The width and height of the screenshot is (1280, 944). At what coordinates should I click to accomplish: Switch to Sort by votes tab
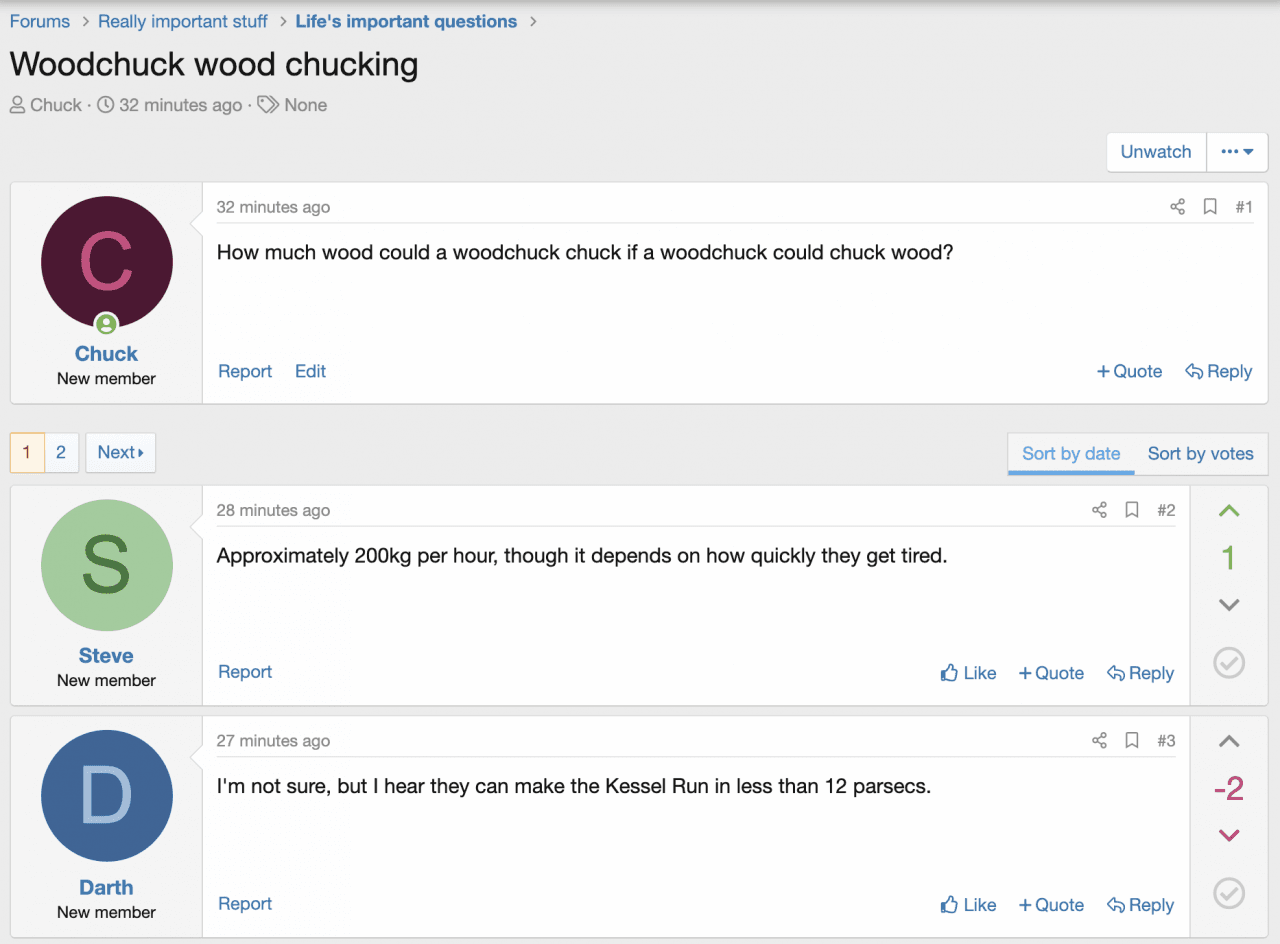point(1200,453)
